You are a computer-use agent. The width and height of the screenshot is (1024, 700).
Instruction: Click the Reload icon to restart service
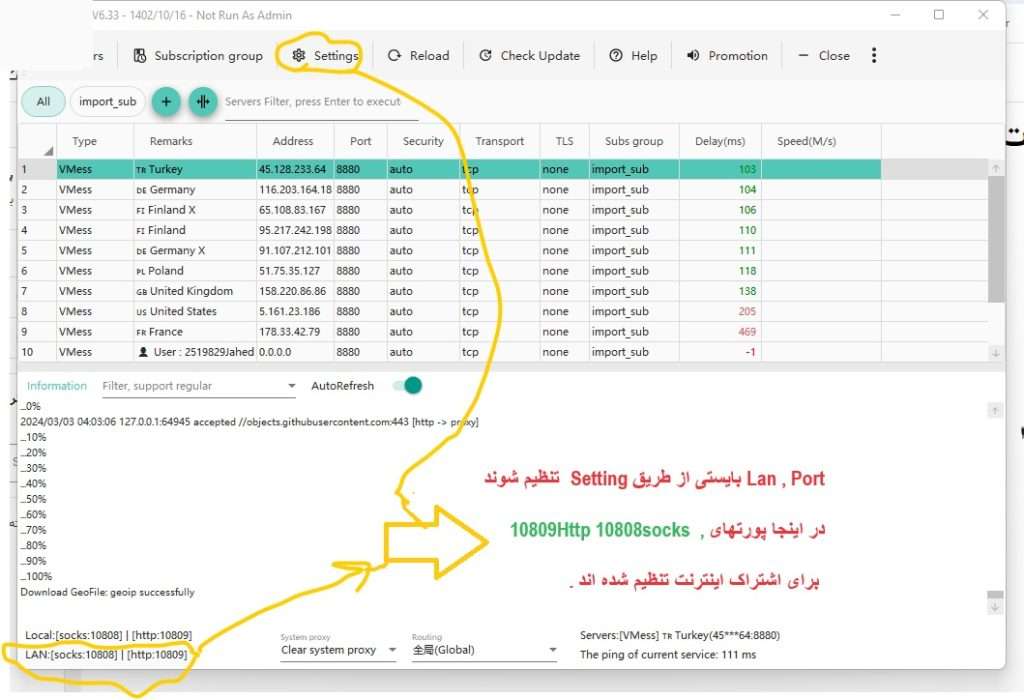[x=393, y=55]
